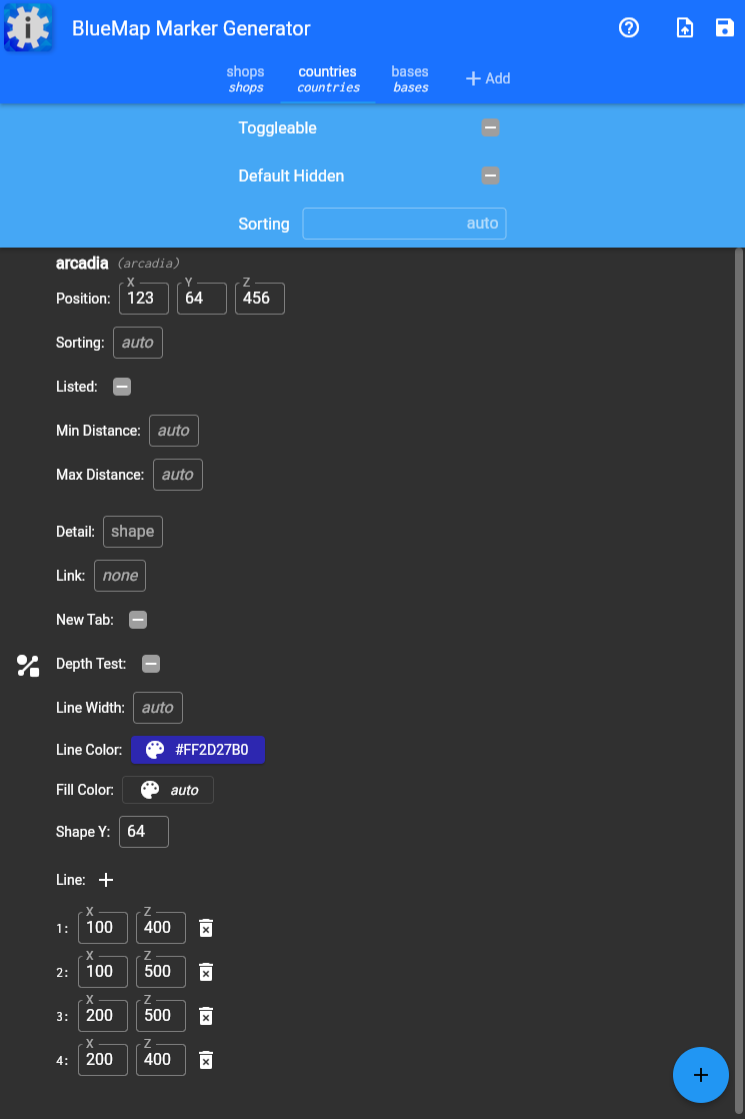Click the shape marker type icon
Image resolution: width=745 pixels, height=1119 pixels.
28,666
